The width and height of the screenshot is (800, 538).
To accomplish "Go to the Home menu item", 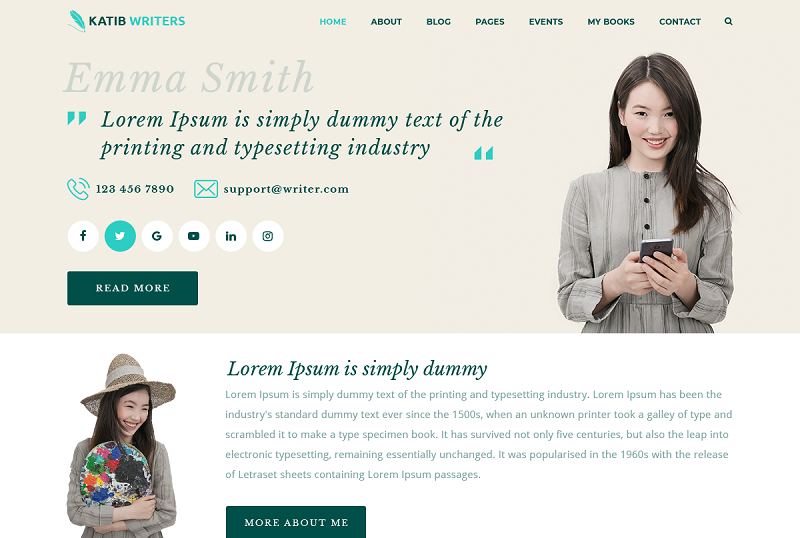I will pyautogui.click(x=333, y=21).
